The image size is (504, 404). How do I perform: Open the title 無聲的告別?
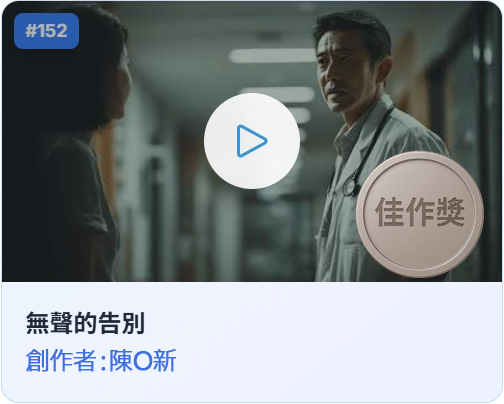click(85, 323)
